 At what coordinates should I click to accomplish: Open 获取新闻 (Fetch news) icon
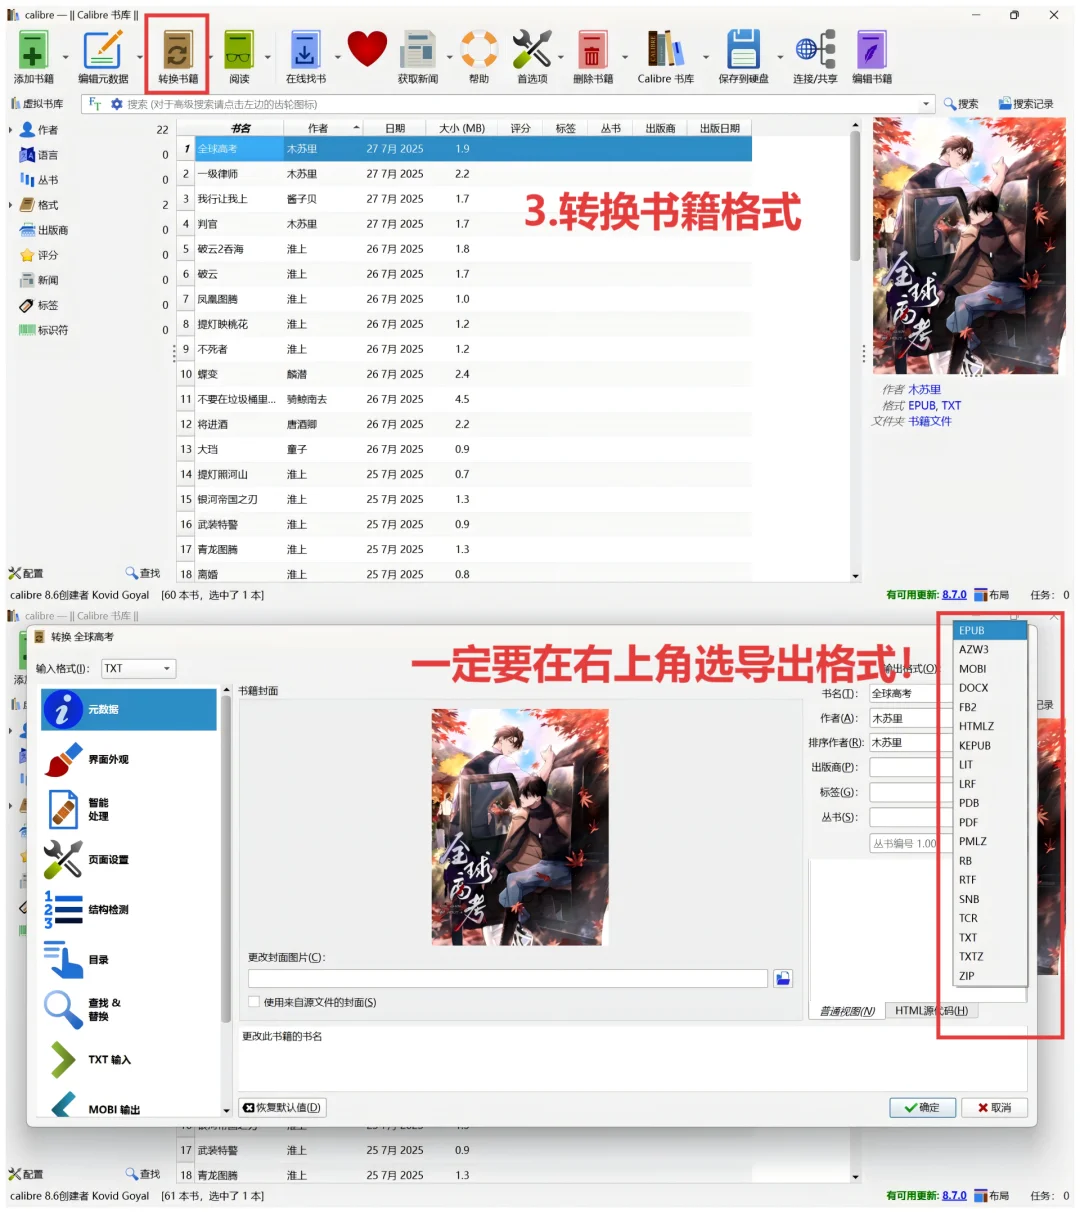point(418,56)
